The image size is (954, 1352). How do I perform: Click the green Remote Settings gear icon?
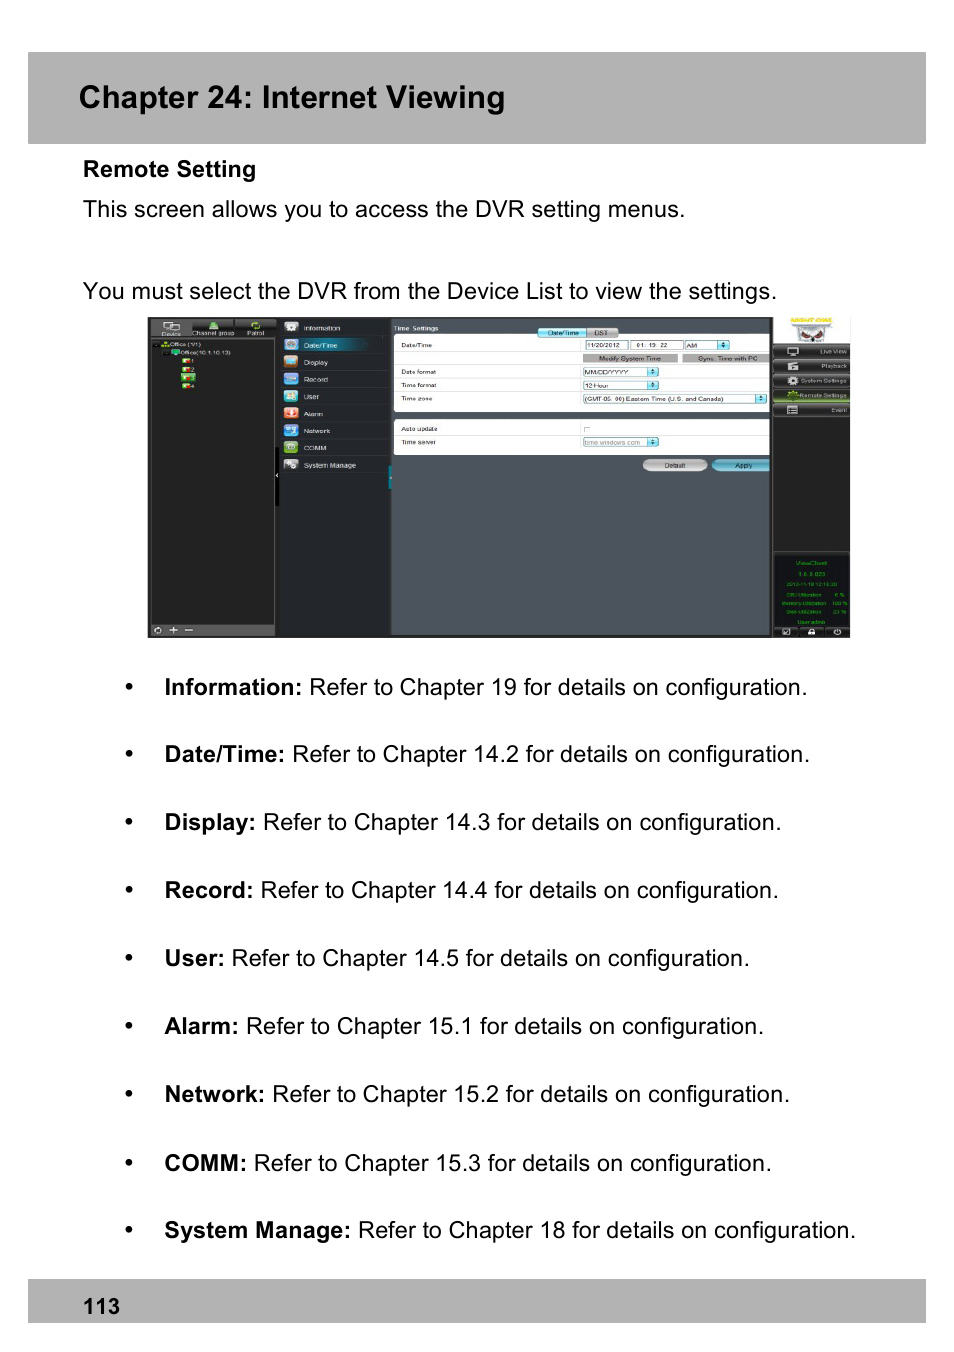pos(793,395)
